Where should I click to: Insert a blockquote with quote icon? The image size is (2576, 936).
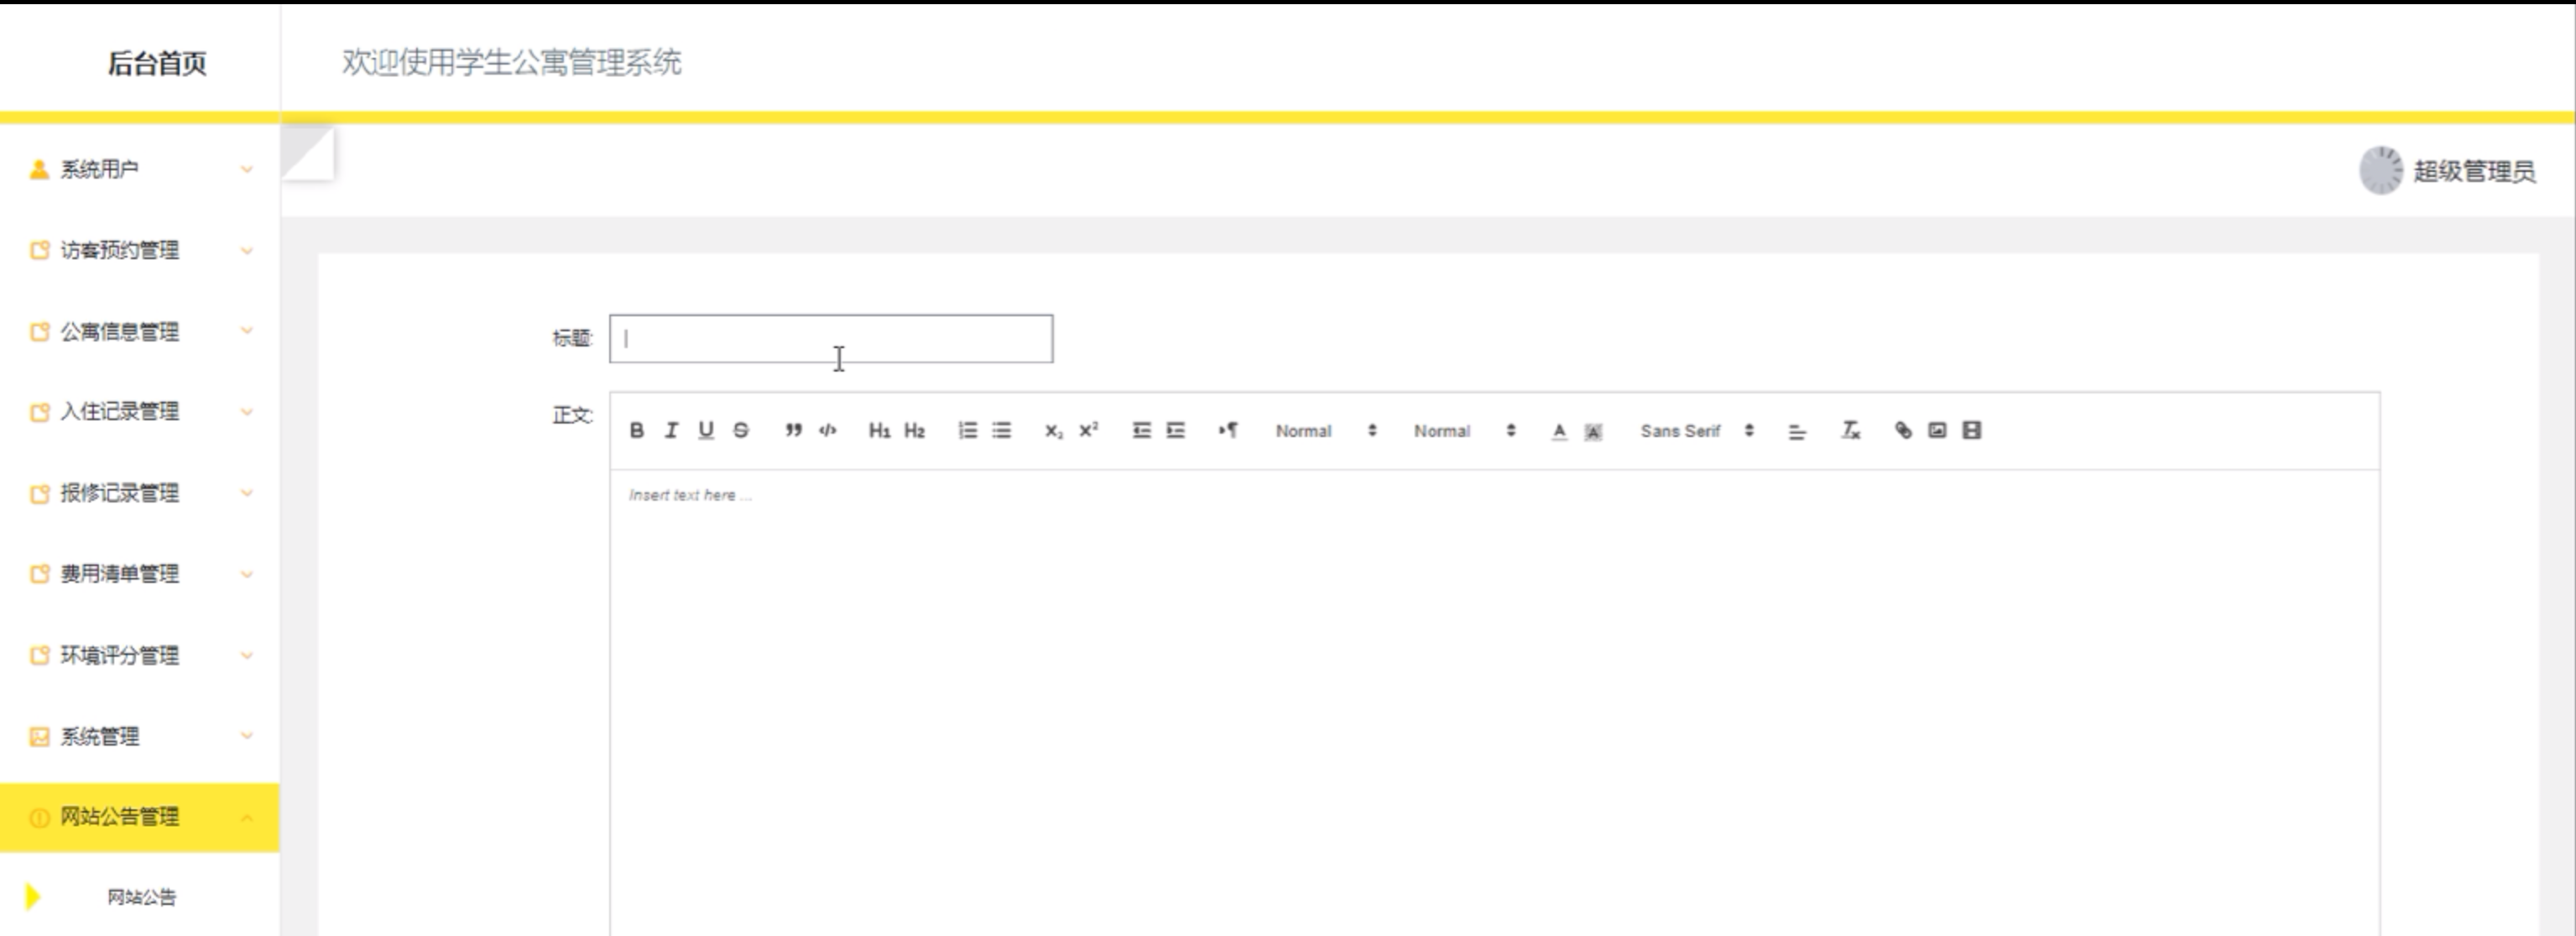[x=793, y=430]
